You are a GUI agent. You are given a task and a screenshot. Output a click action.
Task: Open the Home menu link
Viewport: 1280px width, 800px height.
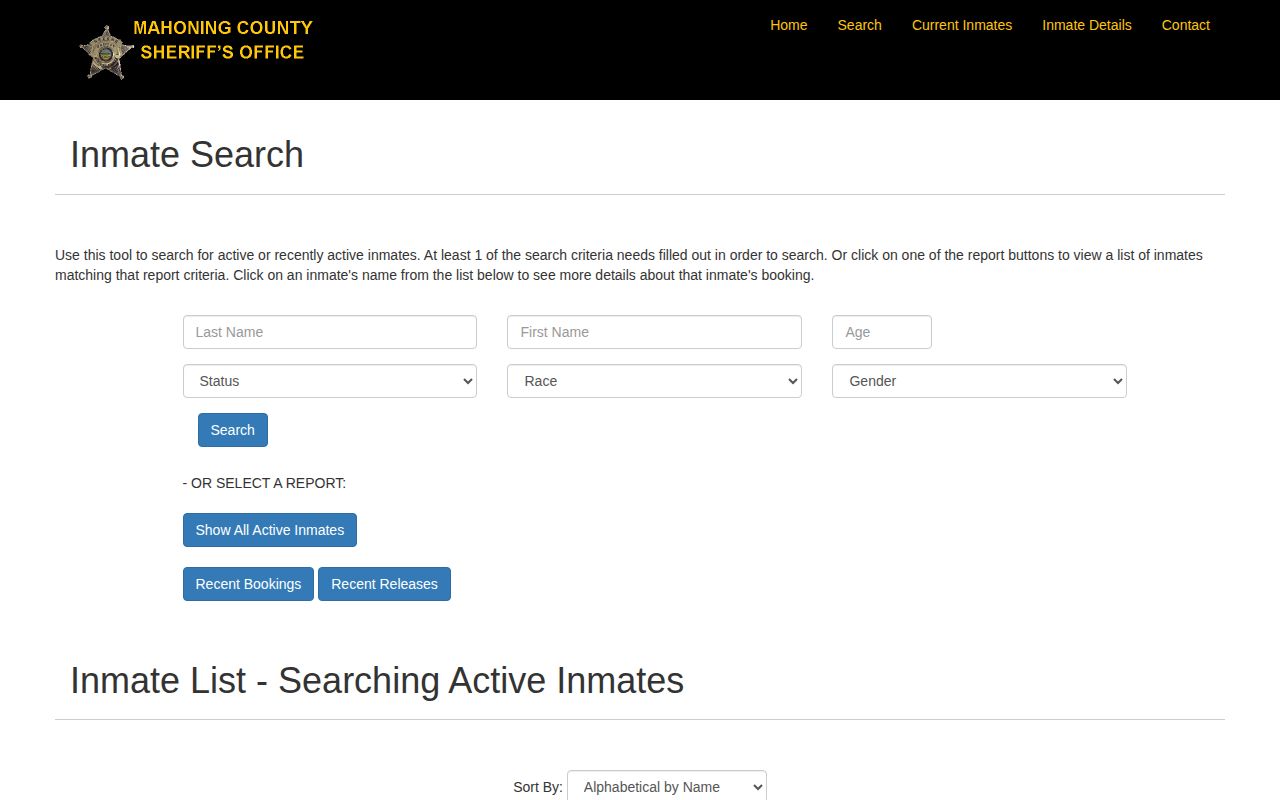pos(788,25)
